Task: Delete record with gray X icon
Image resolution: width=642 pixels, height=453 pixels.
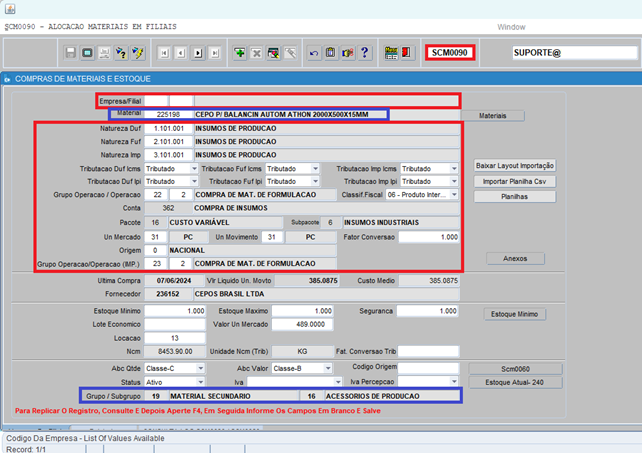Action: 256,53
